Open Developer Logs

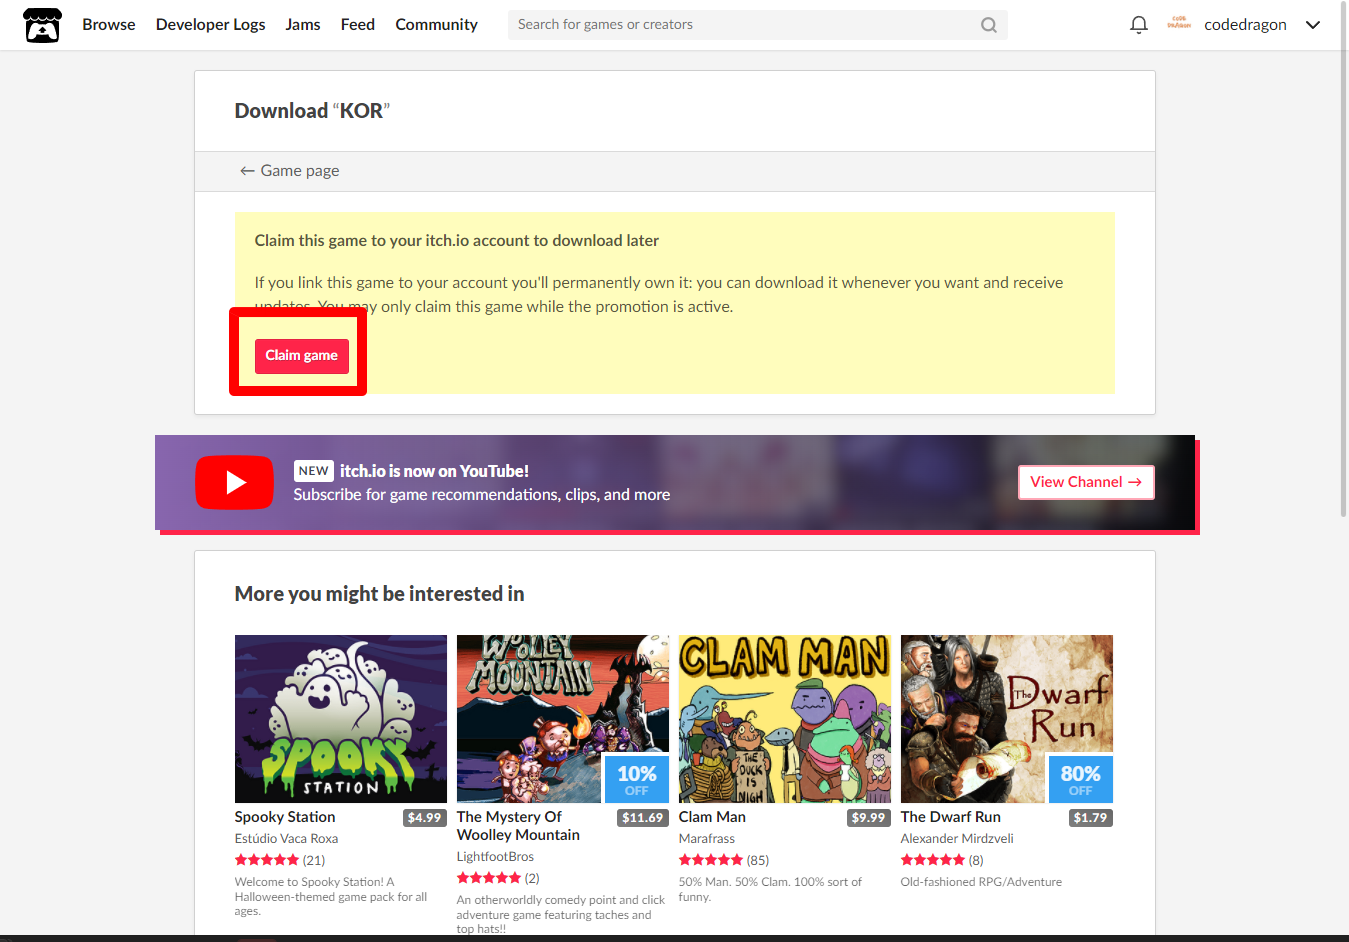tap(210, 24)
